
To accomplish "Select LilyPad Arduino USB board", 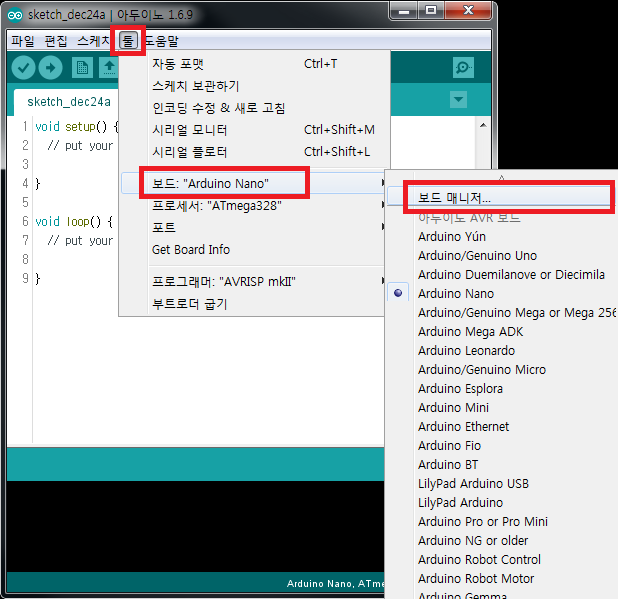I will pyautogui.click(x=473, y=484).
